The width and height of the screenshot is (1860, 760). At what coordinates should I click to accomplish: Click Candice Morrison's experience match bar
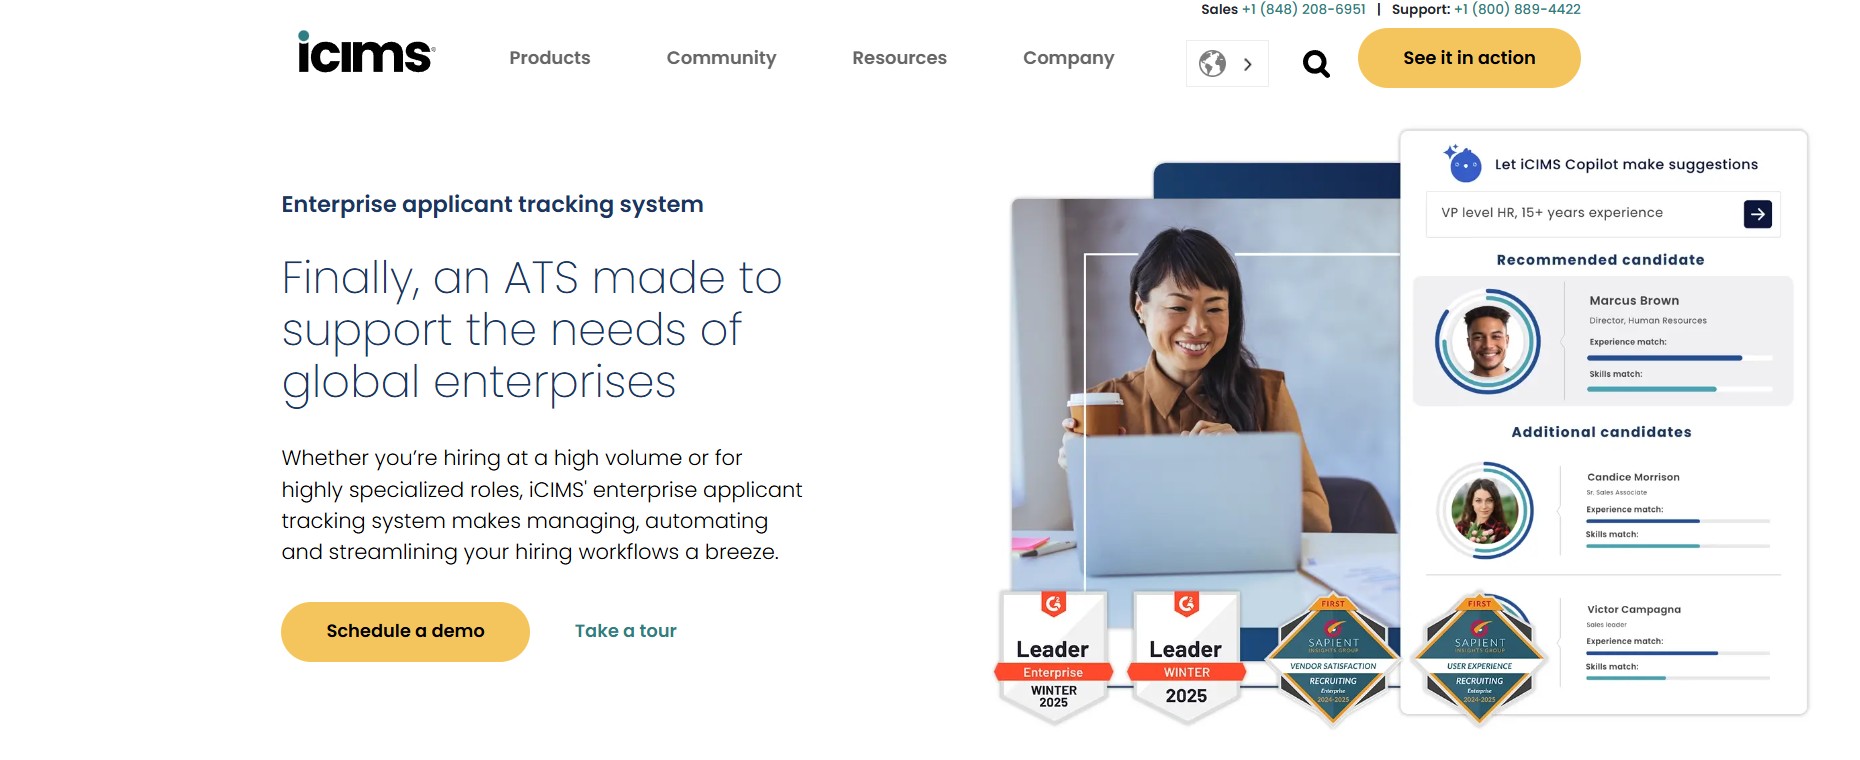point(1677,521)
